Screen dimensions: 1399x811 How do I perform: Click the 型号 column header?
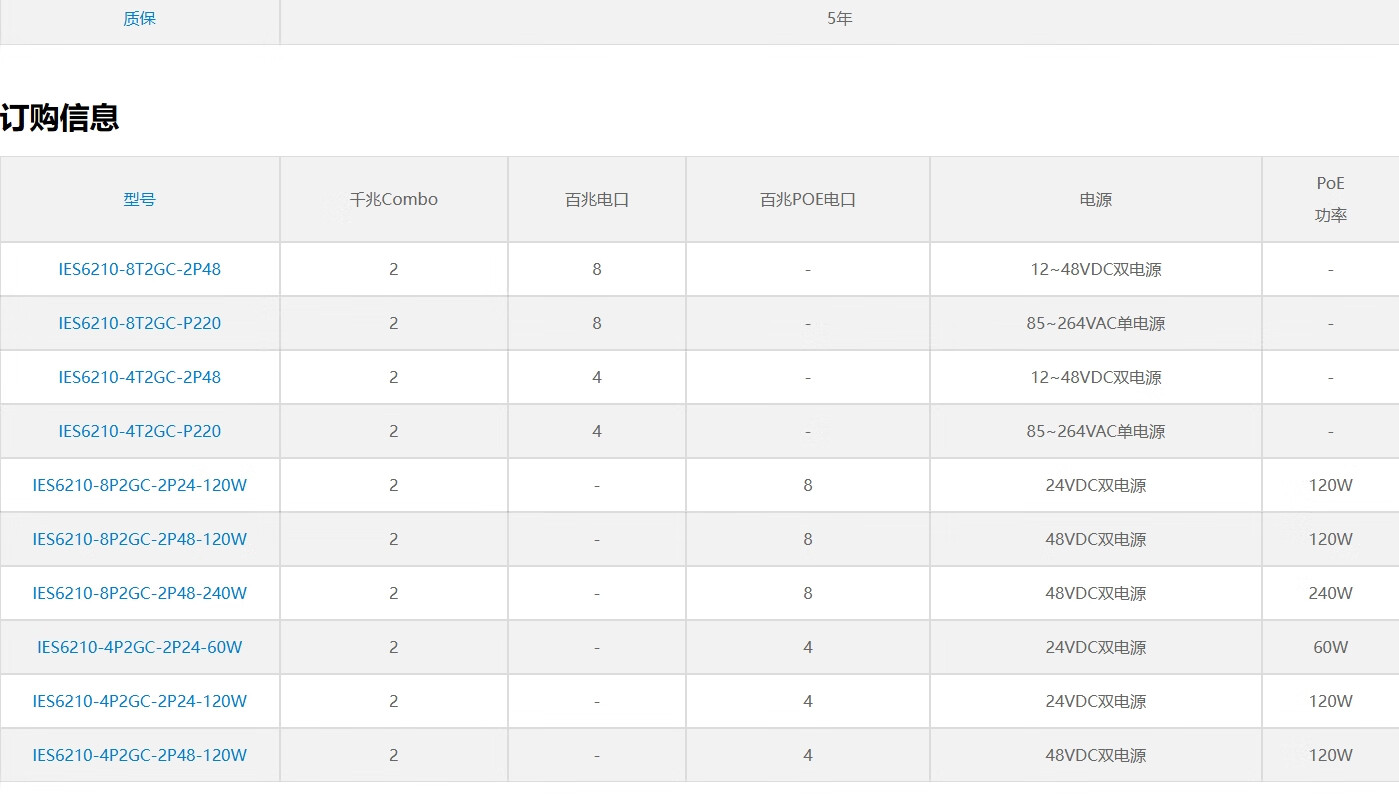pos(140,199)
